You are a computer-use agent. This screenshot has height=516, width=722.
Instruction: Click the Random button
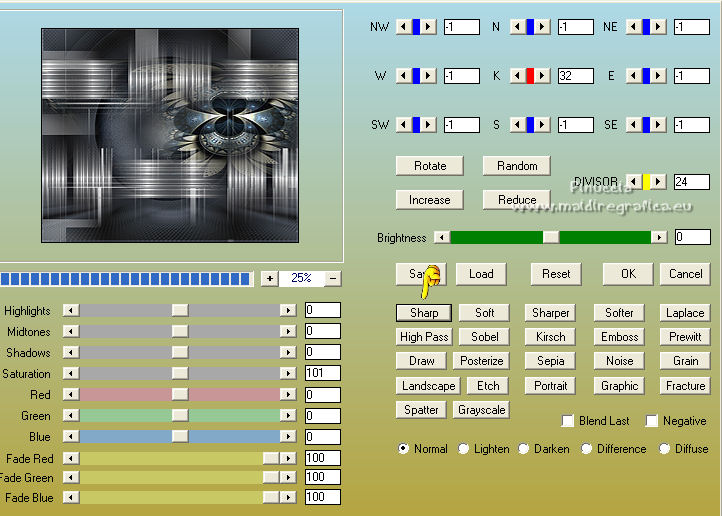[517, 166]
